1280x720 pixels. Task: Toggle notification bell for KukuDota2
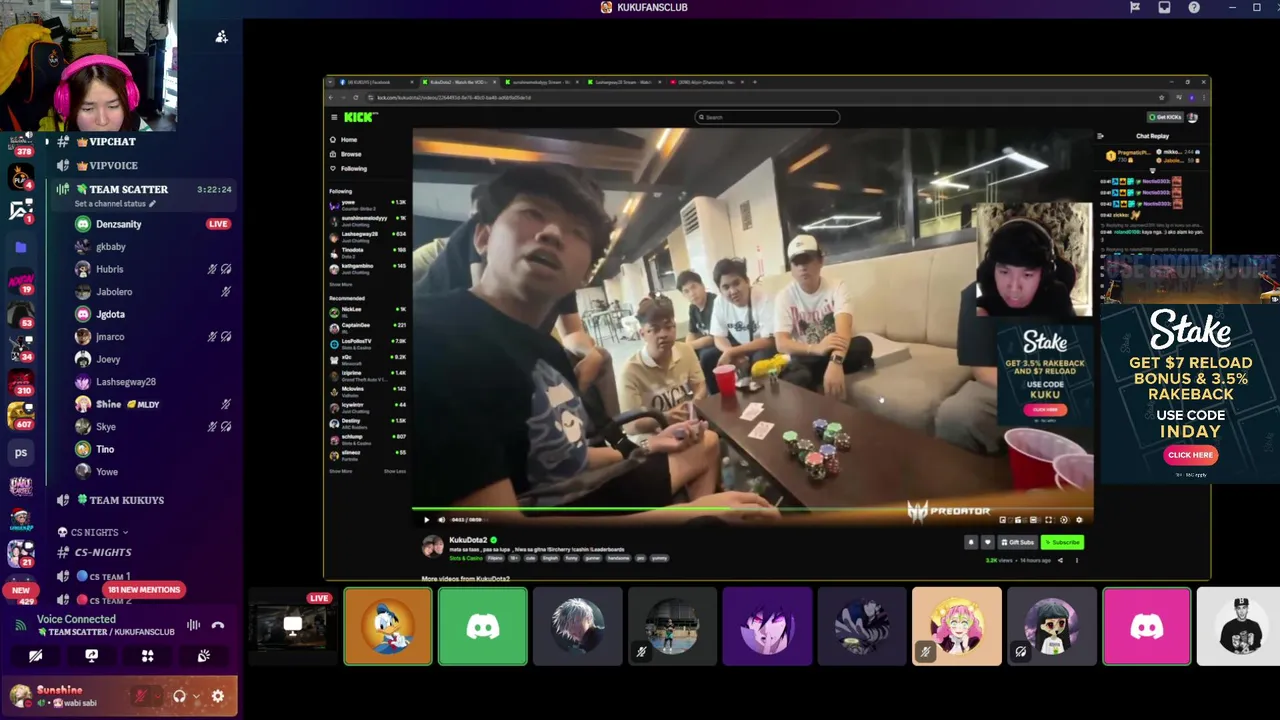coord(970,542)
